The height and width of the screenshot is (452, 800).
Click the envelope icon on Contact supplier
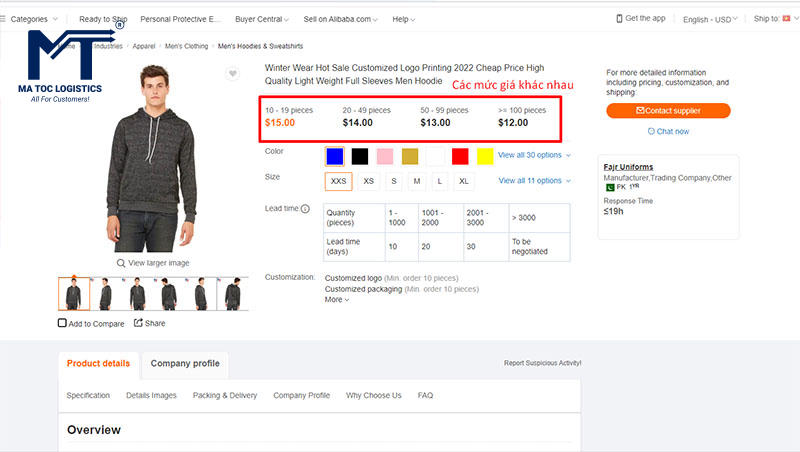(640, 110)
